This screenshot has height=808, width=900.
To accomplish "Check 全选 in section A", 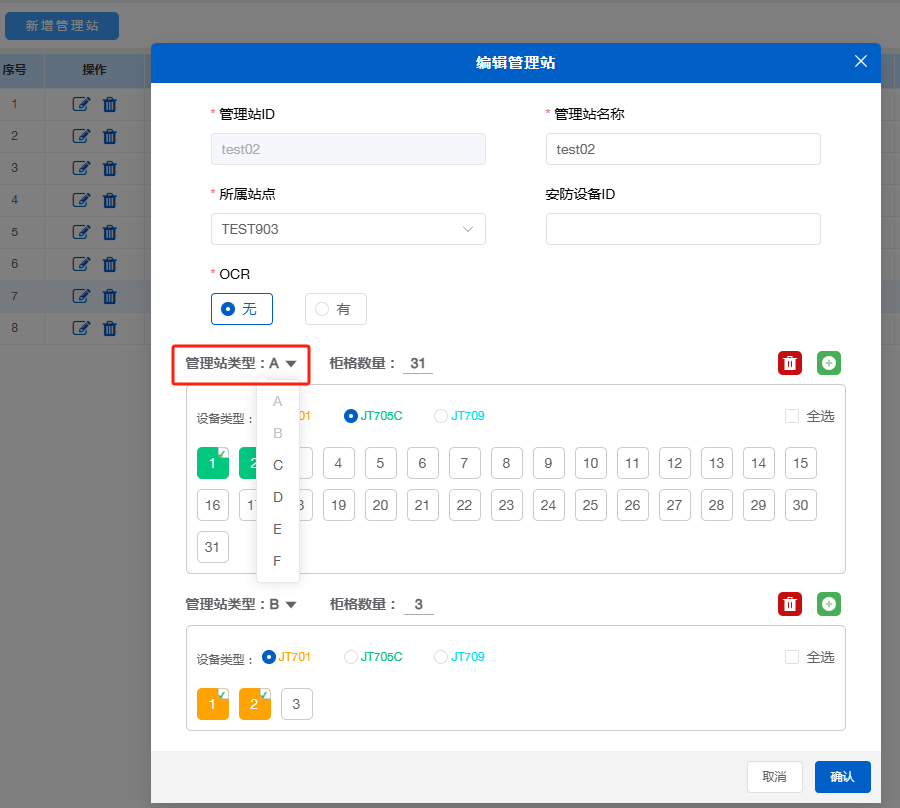I will tap(792, 416).
